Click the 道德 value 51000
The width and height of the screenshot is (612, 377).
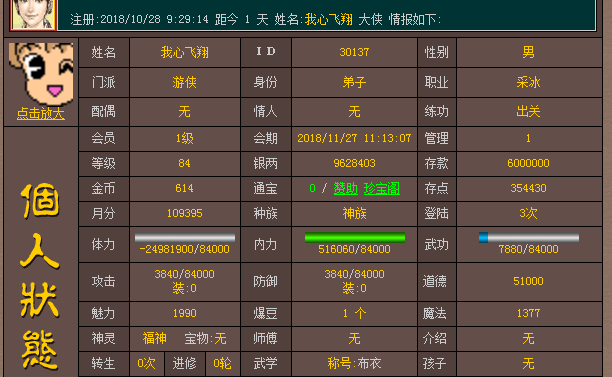pos(528,281)
